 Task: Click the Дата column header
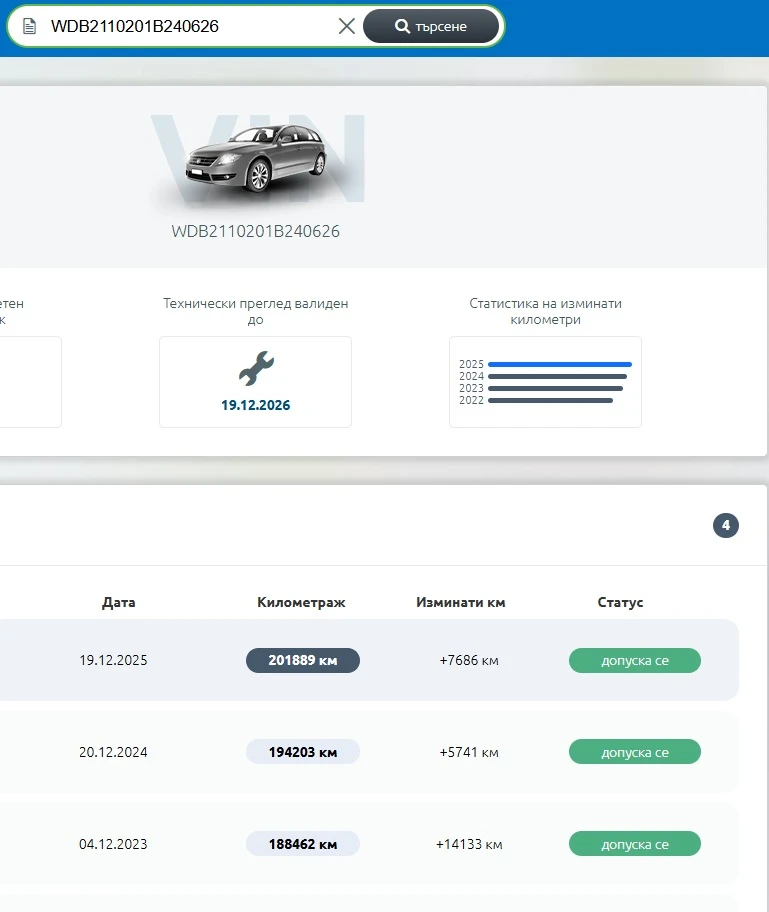click(119, 603)
